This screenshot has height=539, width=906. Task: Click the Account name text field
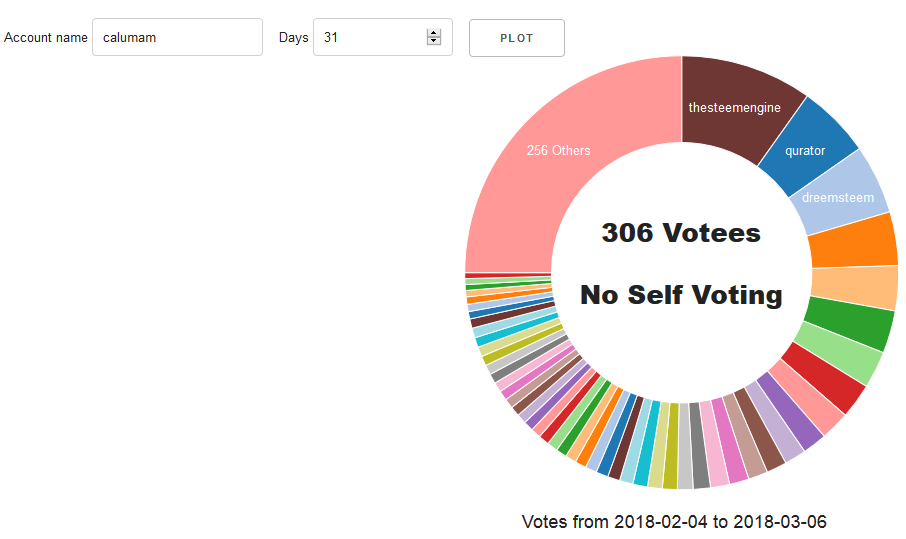tap(177, 37)
